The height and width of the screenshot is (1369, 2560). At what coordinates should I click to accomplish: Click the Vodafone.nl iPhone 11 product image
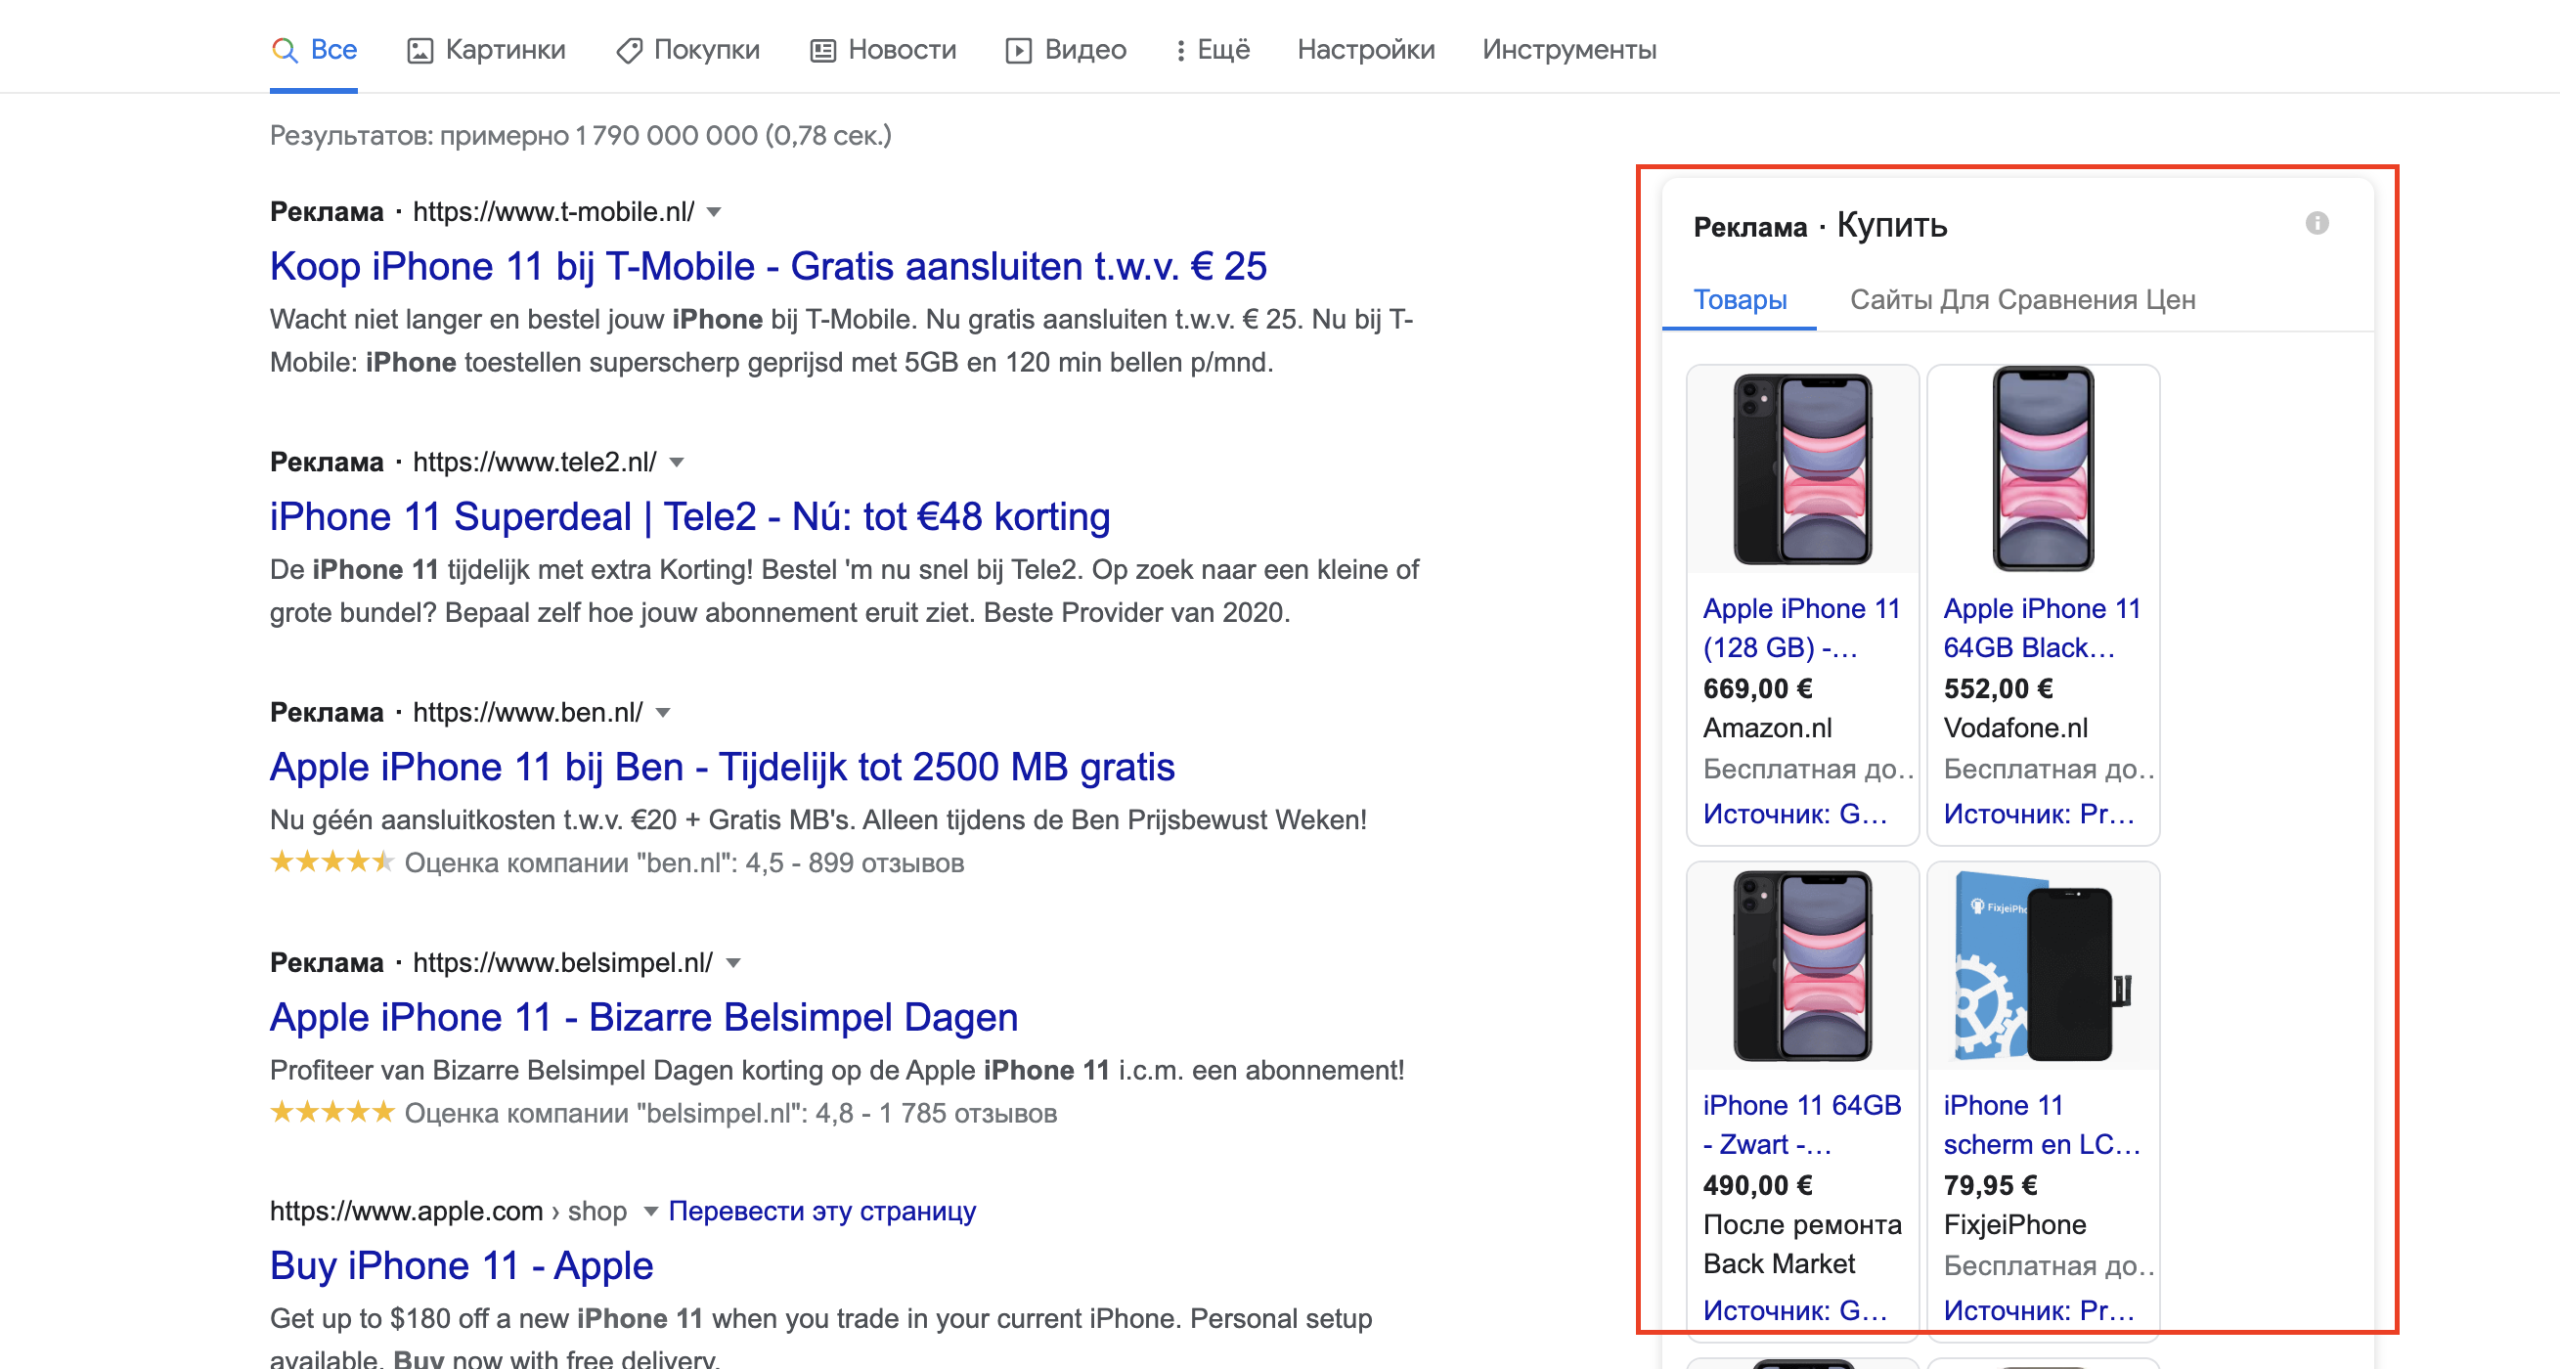pos(2043,469)
